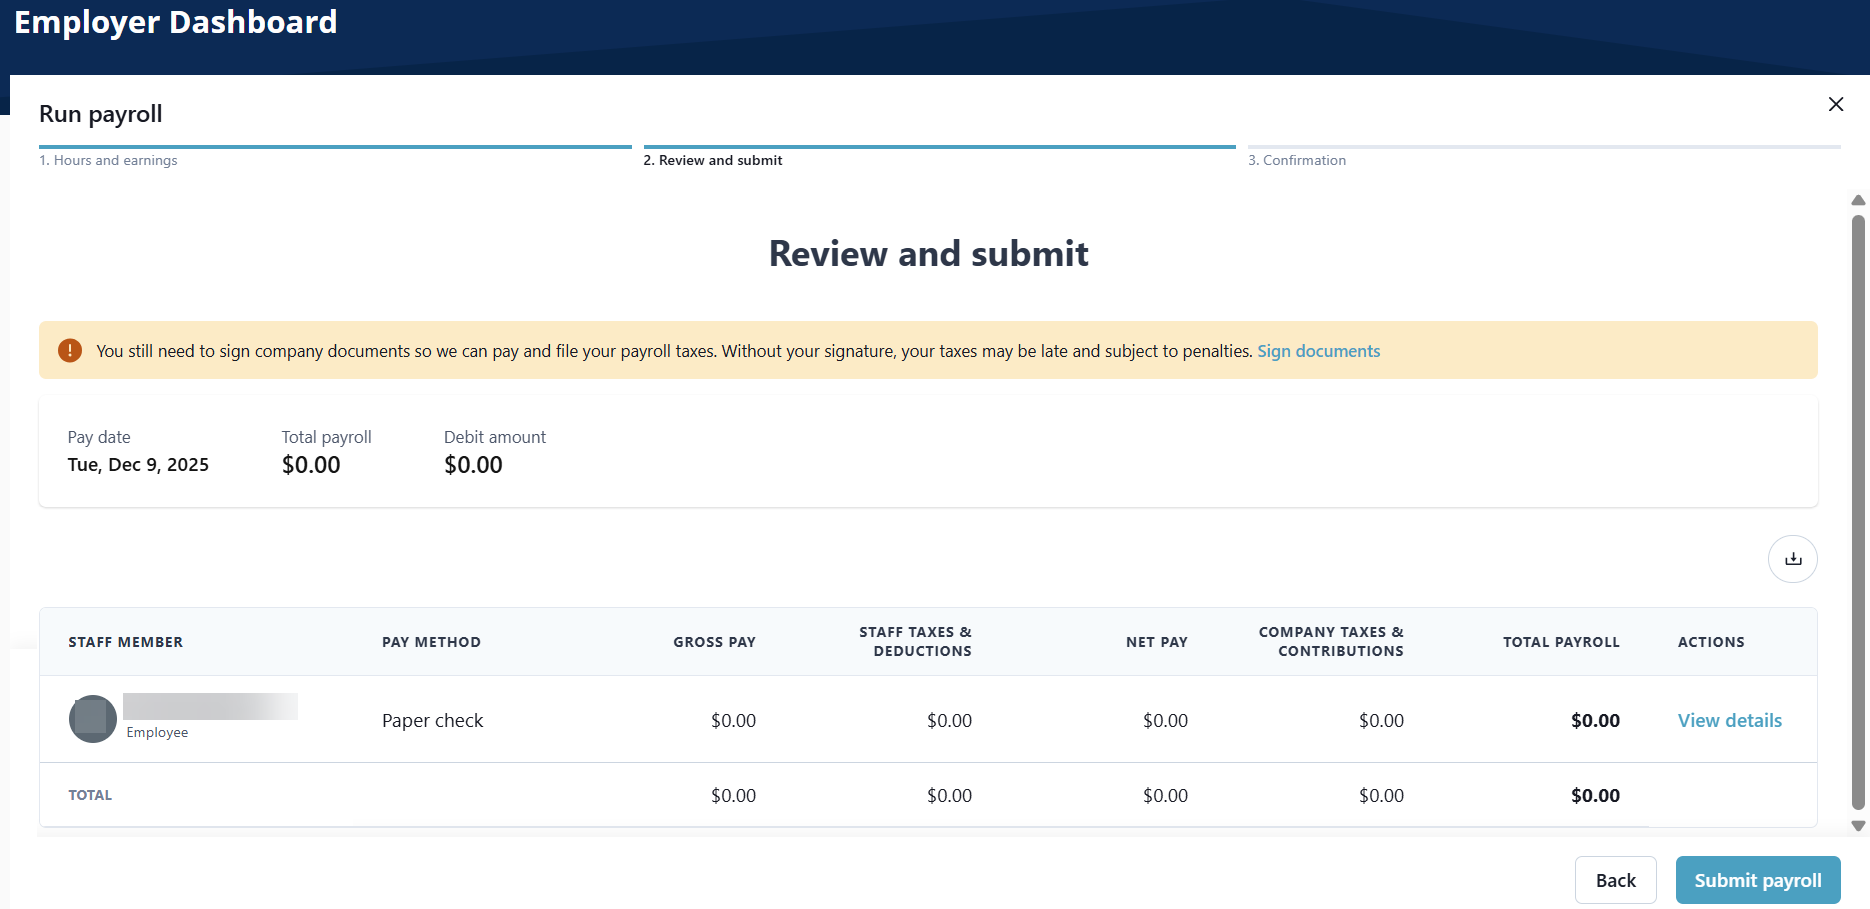Image resolution: width=1870 pixels, height=909 pixels.
Task: Click the download payroll report icon
Action: [1792, 559]
